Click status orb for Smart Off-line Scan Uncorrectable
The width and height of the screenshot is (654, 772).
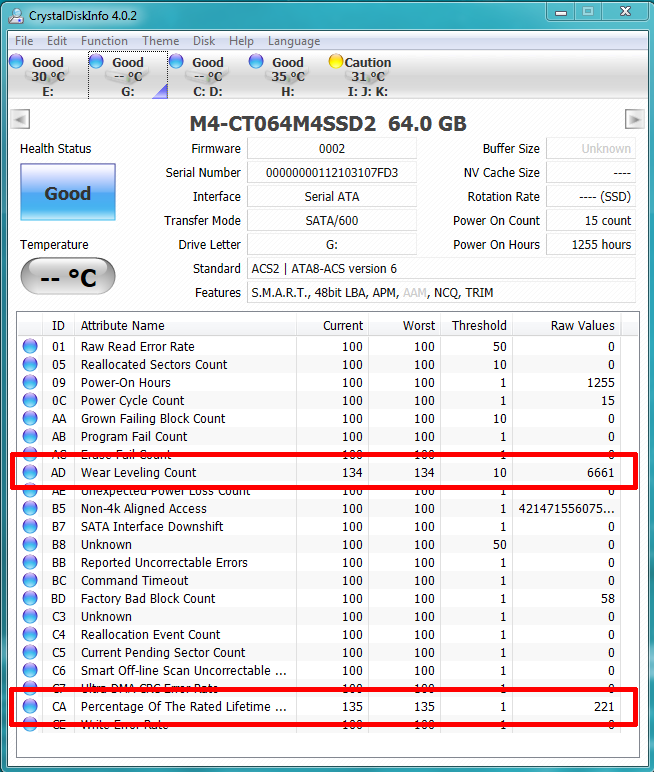[30, 670]
